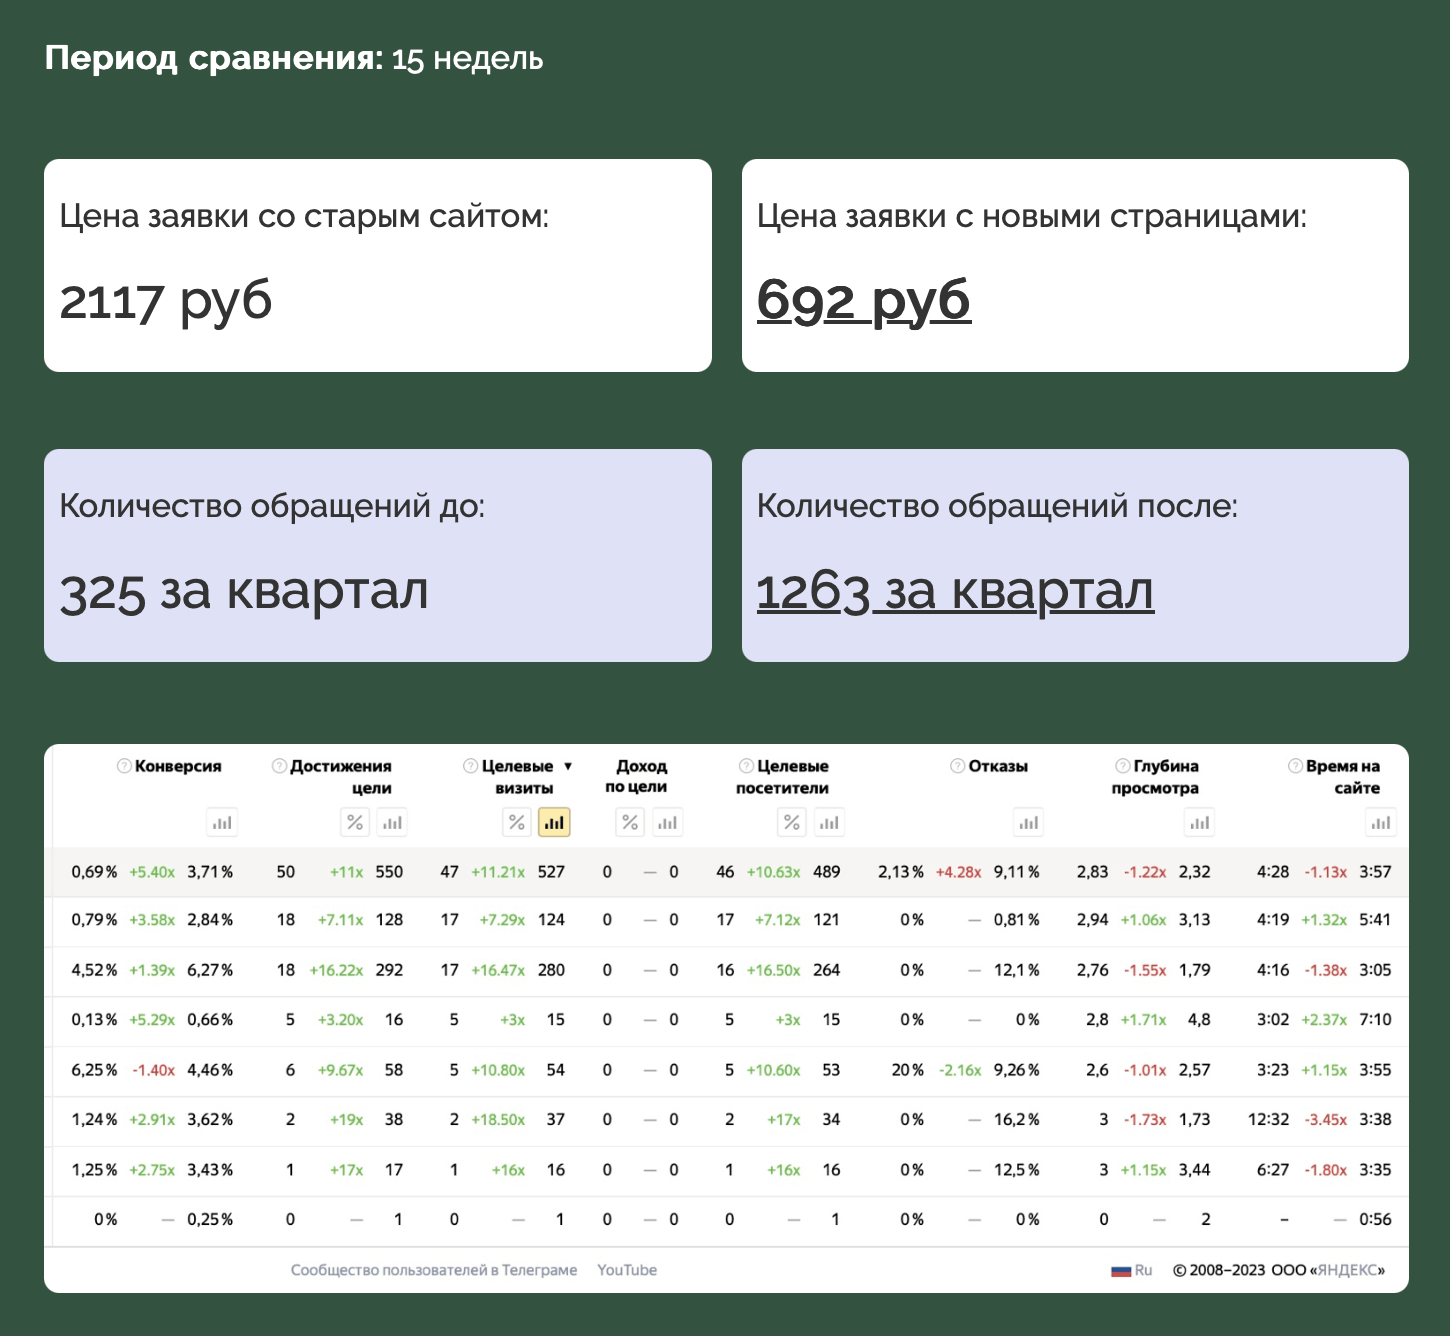This screenshot has width=1450, height=1336.
Task: Click the help icon beside Целевые визиты
Action: click(470, 766)
